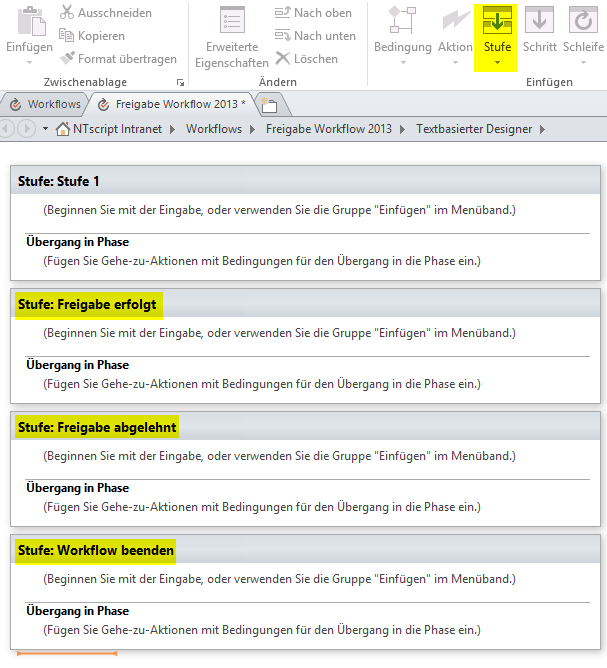Image resolution: width=607 pixels, height=668 pixels.
Task: Click Ausschneiden scissors icon
Action: tap(68, 13)
